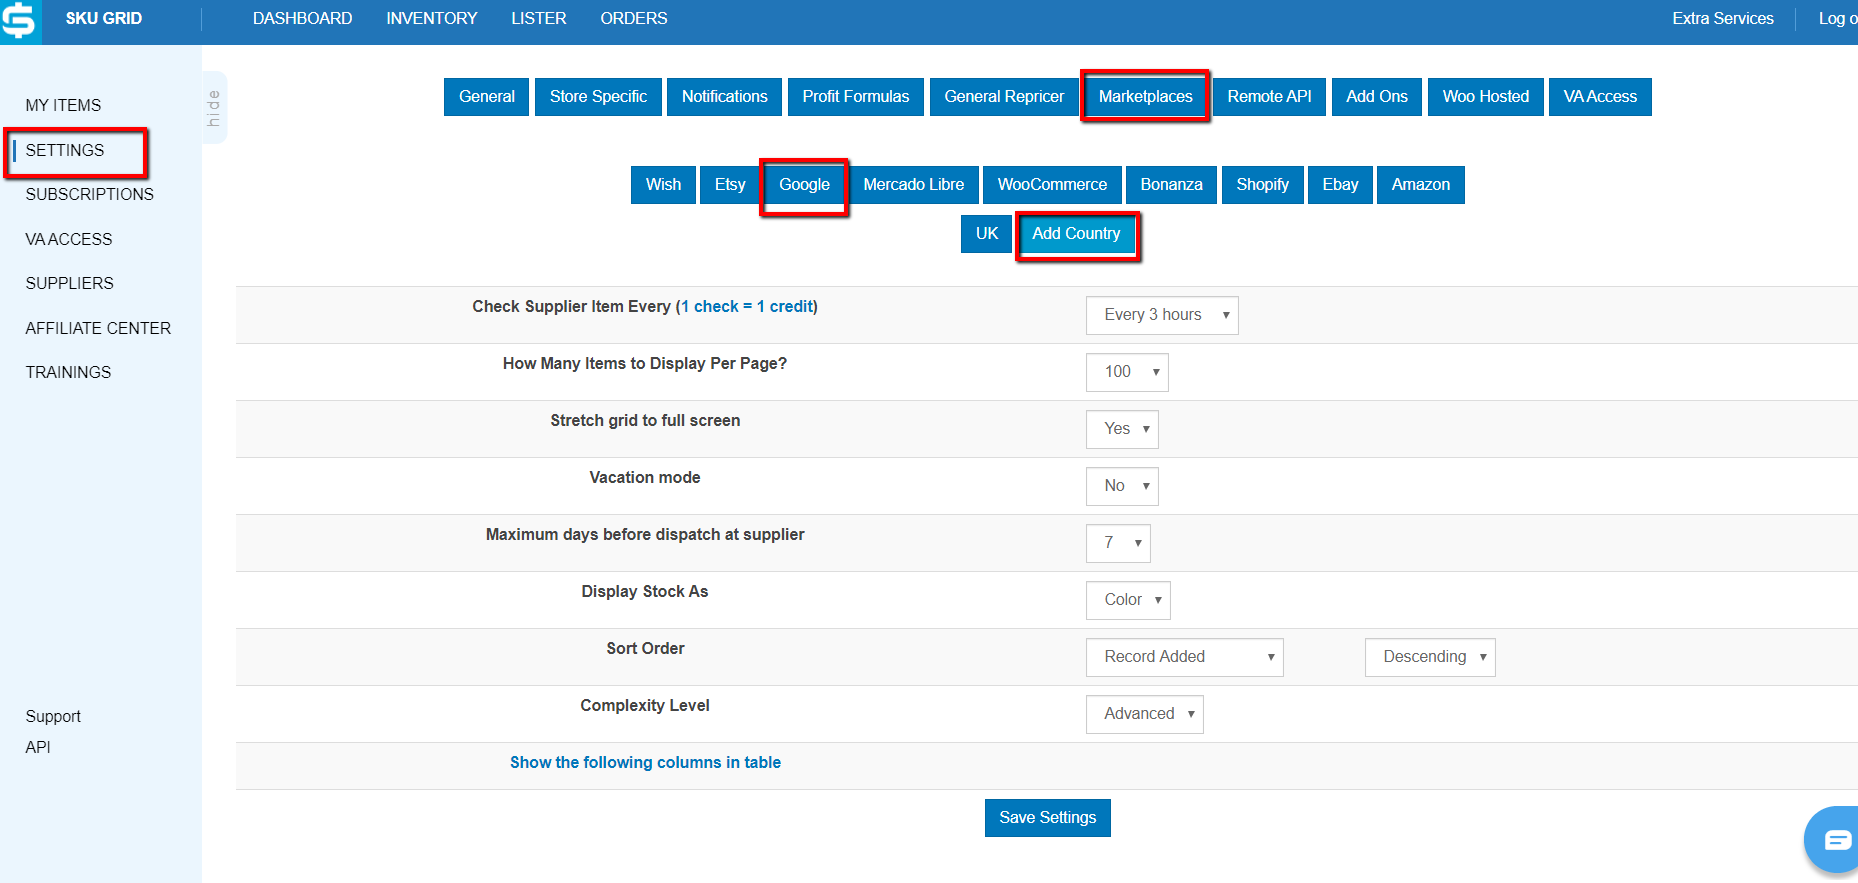
Task: Select the Etsy marketplace
Action: pos(730,185)
